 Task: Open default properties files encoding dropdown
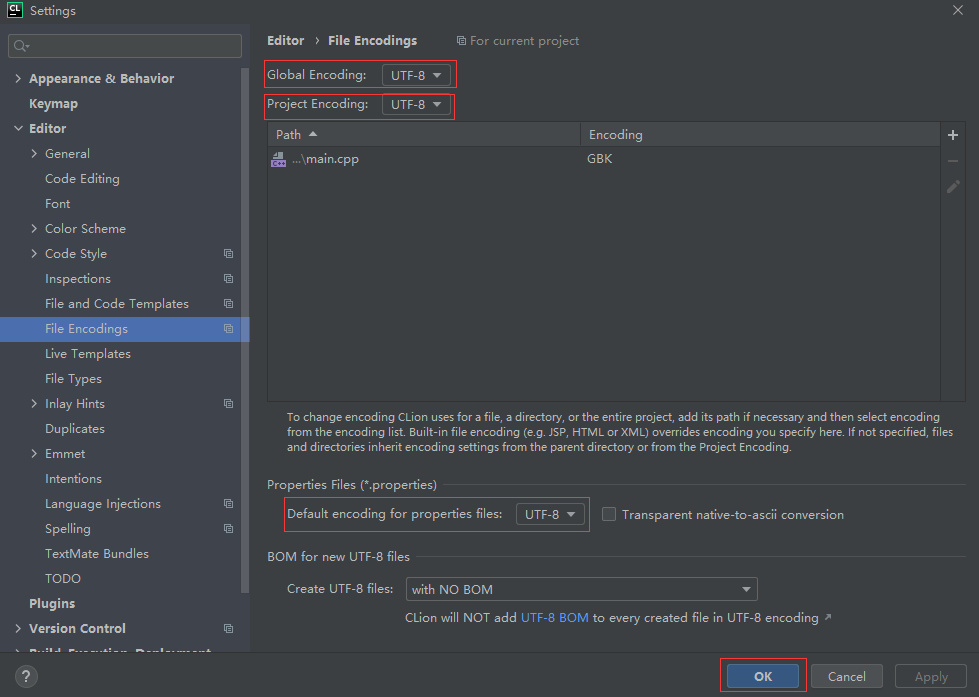550,514
